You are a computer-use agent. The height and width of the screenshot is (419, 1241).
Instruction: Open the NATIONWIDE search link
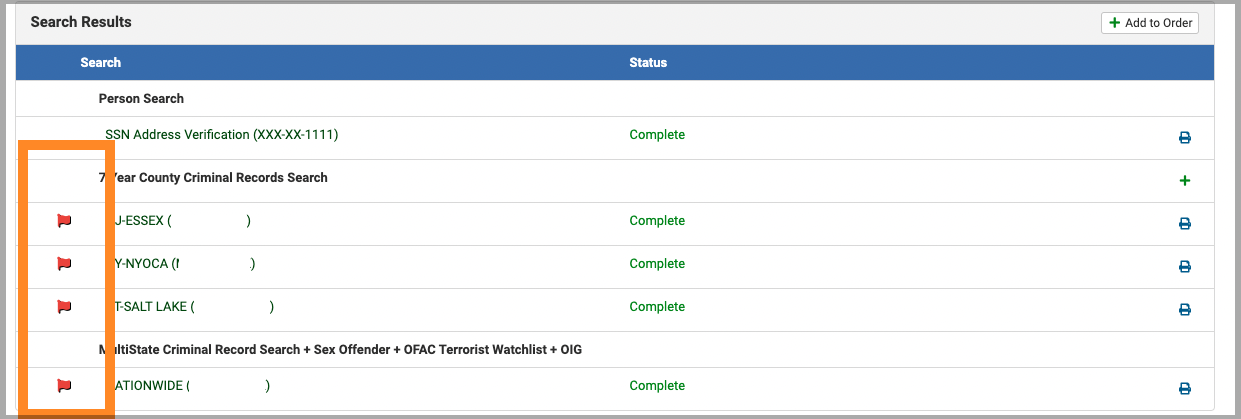coord(187,386)
